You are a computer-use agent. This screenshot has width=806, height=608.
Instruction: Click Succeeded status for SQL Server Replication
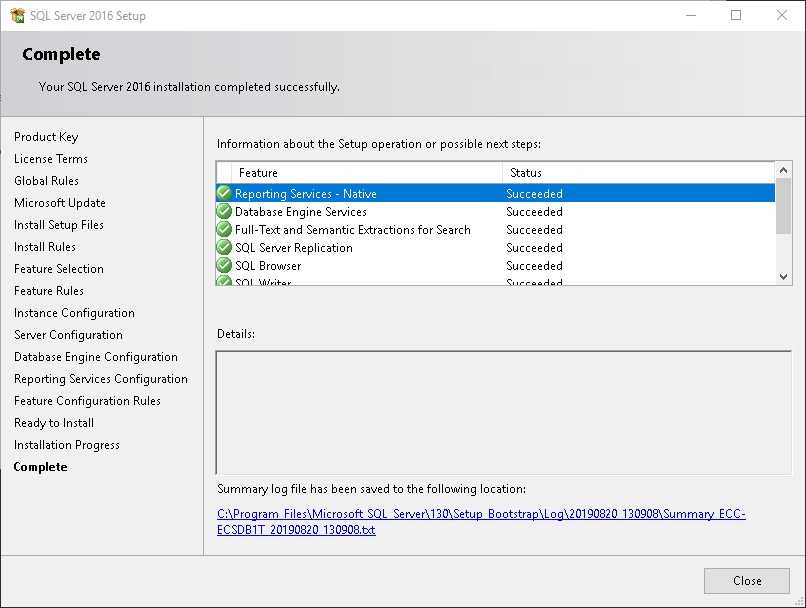coord(534,248)
